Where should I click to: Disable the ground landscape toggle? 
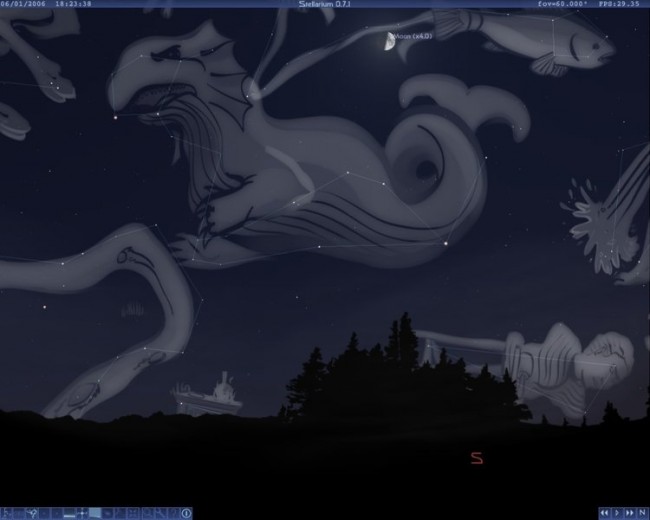click(x=69, y=513)
